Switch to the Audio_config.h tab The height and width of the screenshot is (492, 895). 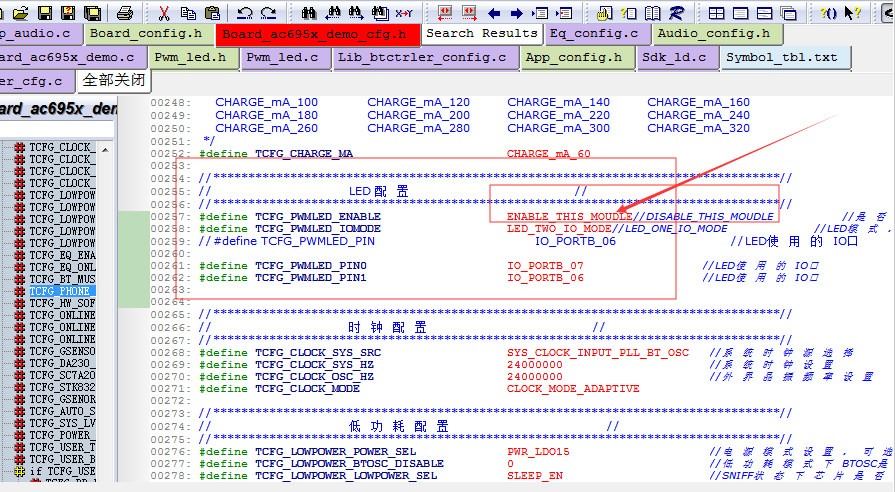[x=717, y=34]
